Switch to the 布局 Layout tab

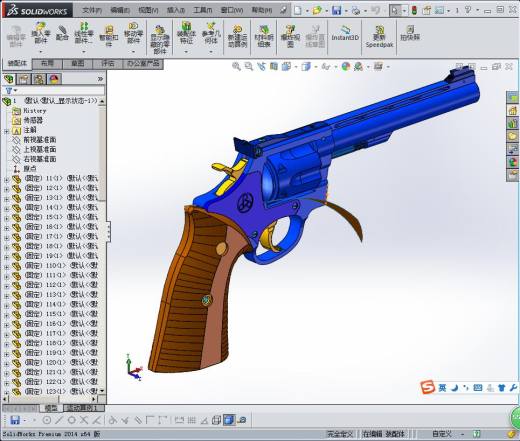tap(47, 63)
